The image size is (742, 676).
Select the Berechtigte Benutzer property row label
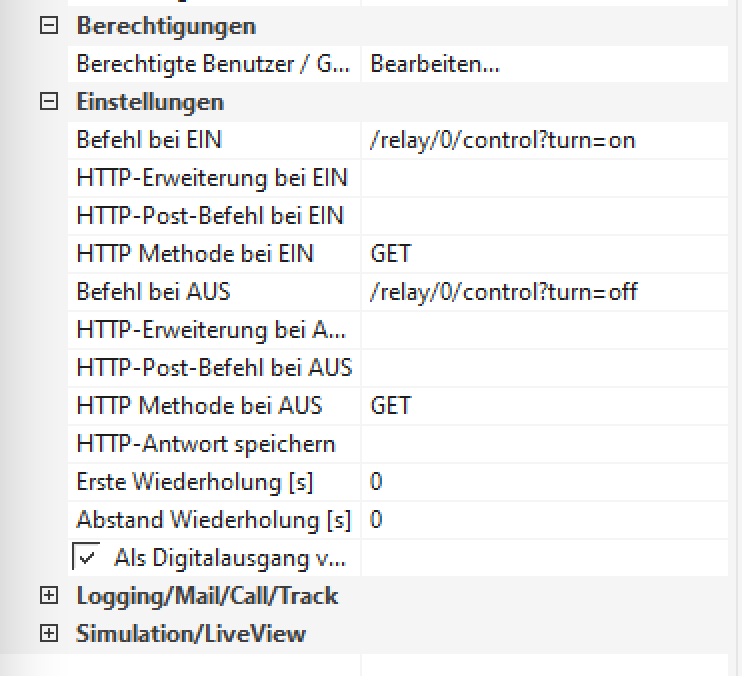coord(213,65)
